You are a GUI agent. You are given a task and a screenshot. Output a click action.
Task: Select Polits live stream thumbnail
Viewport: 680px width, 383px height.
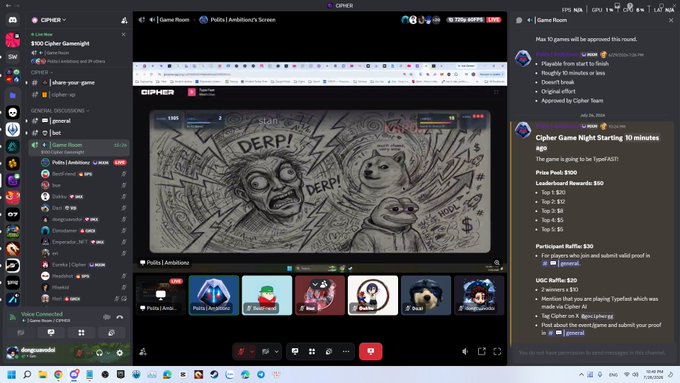(x=160, y=295)
